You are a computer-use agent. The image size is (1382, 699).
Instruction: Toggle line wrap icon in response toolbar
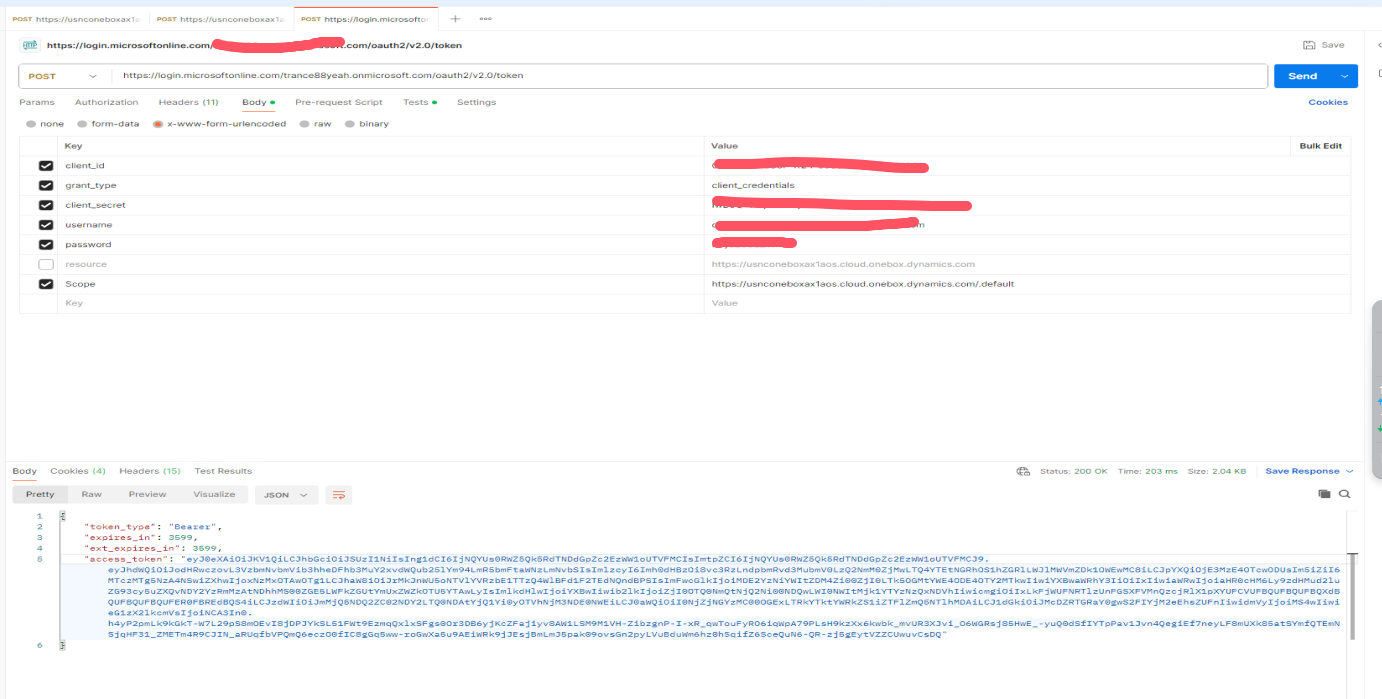(x=339, y=494)
